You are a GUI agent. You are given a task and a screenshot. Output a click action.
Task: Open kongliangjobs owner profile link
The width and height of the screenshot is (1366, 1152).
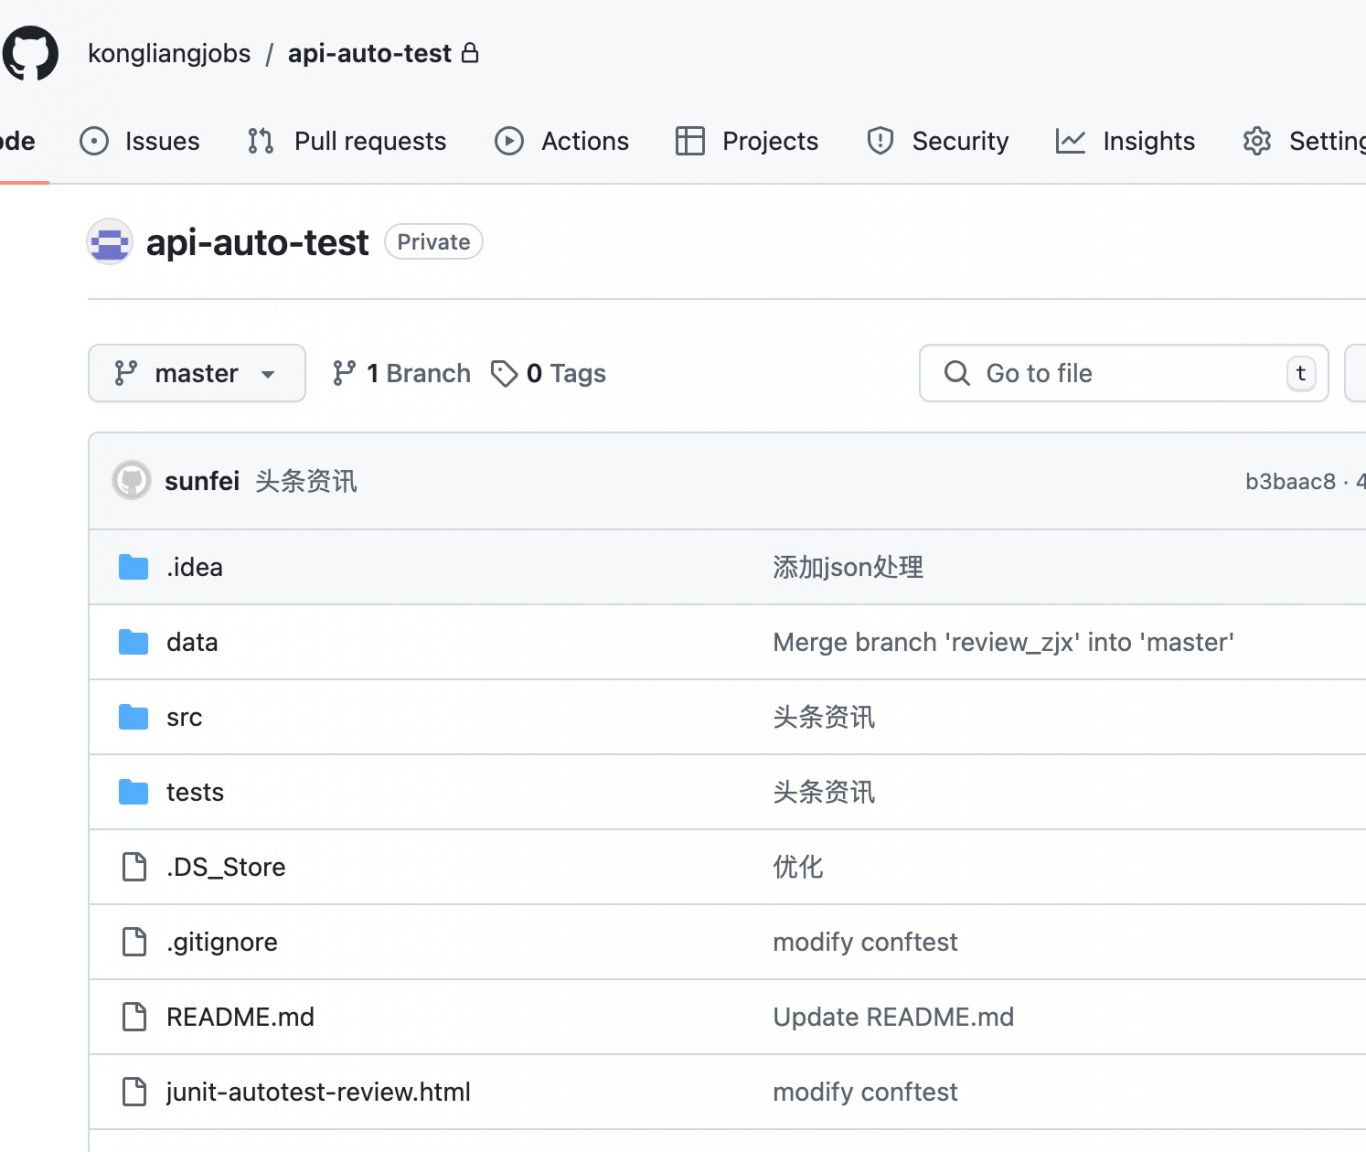coord(169,53)
